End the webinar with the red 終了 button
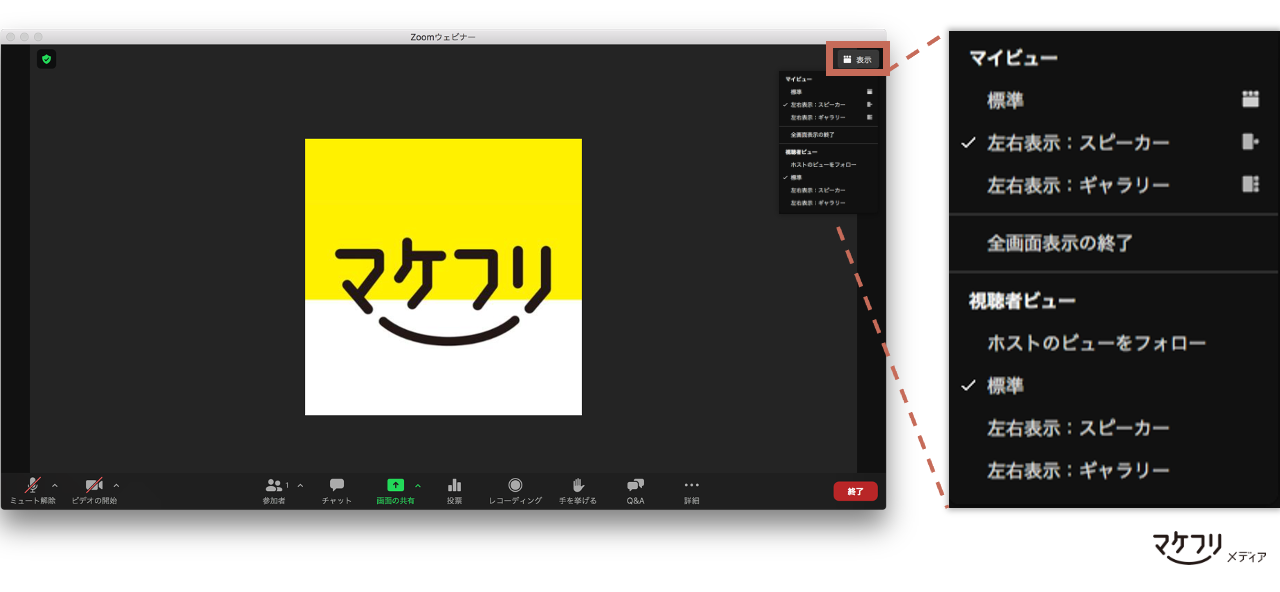This screenshot has width=1280, height=592. pyautogui.click(x=855, y=491)
